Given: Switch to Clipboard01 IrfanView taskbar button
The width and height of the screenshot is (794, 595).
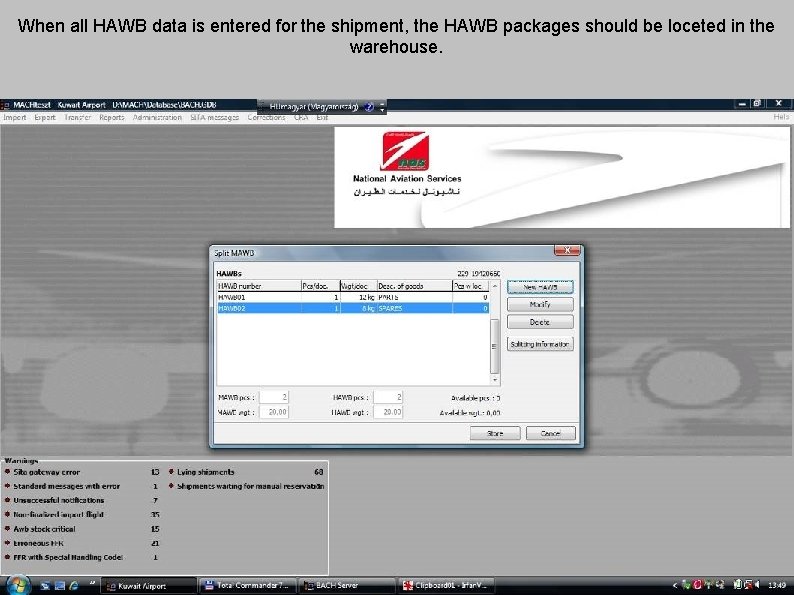Looking at the screenshot, I should click(446, 586).
